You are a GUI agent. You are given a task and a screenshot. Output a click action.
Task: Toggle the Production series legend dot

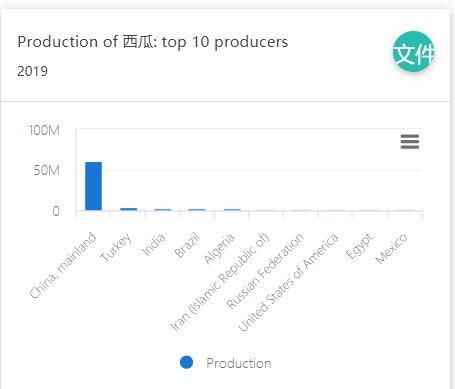click(x=186, y=362)
